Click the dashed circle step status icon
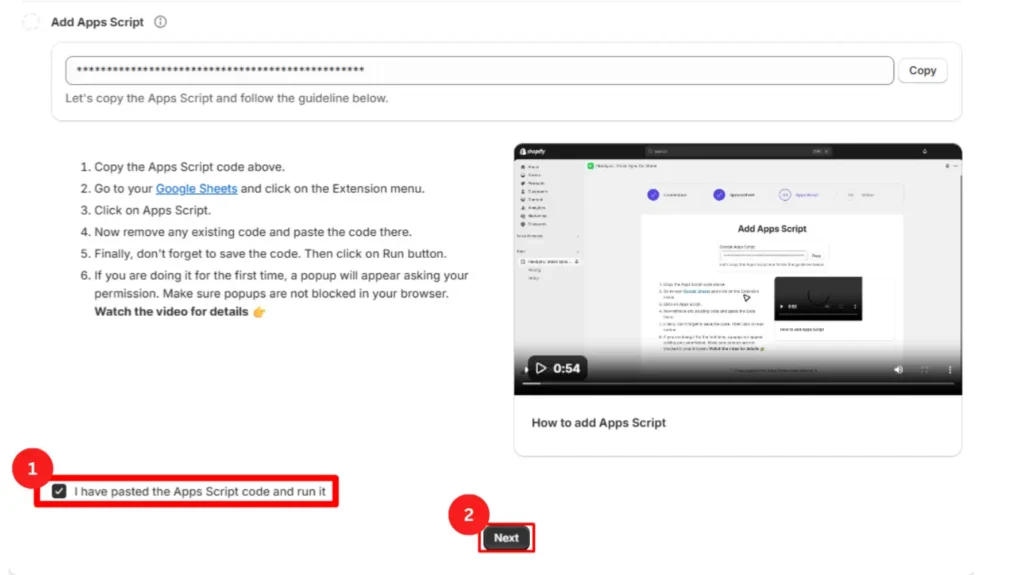This screenshot has height=575, width=1024. (x=32, y=22)
